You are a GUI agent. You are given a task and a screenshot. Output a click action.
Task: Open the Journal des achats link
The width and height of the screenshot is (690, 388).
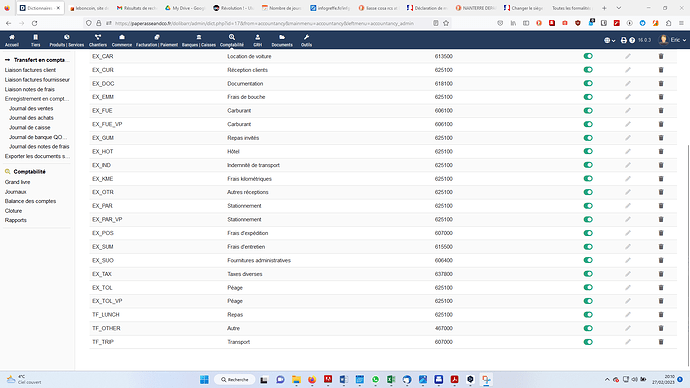[31, 118]
